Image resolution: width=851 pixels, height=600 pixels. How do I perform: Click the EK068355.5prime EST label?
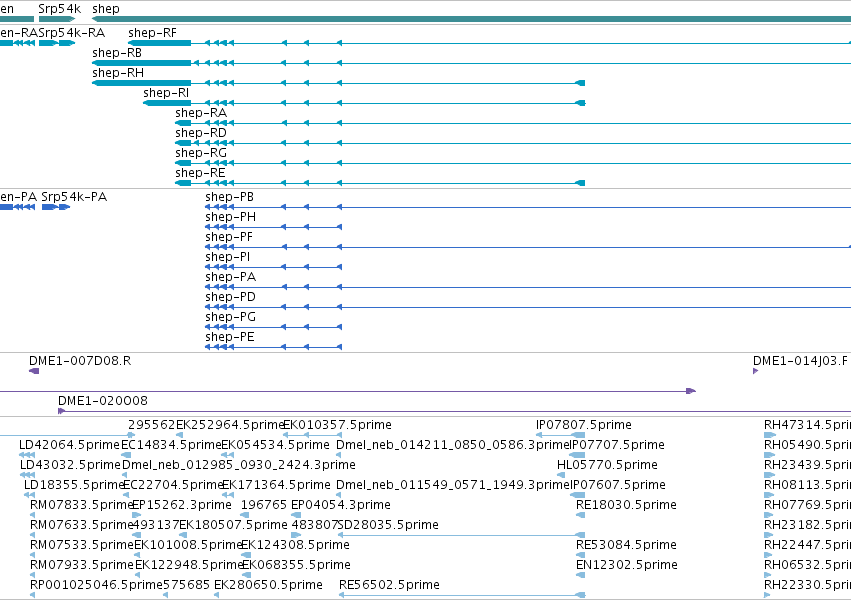[296, 565]
